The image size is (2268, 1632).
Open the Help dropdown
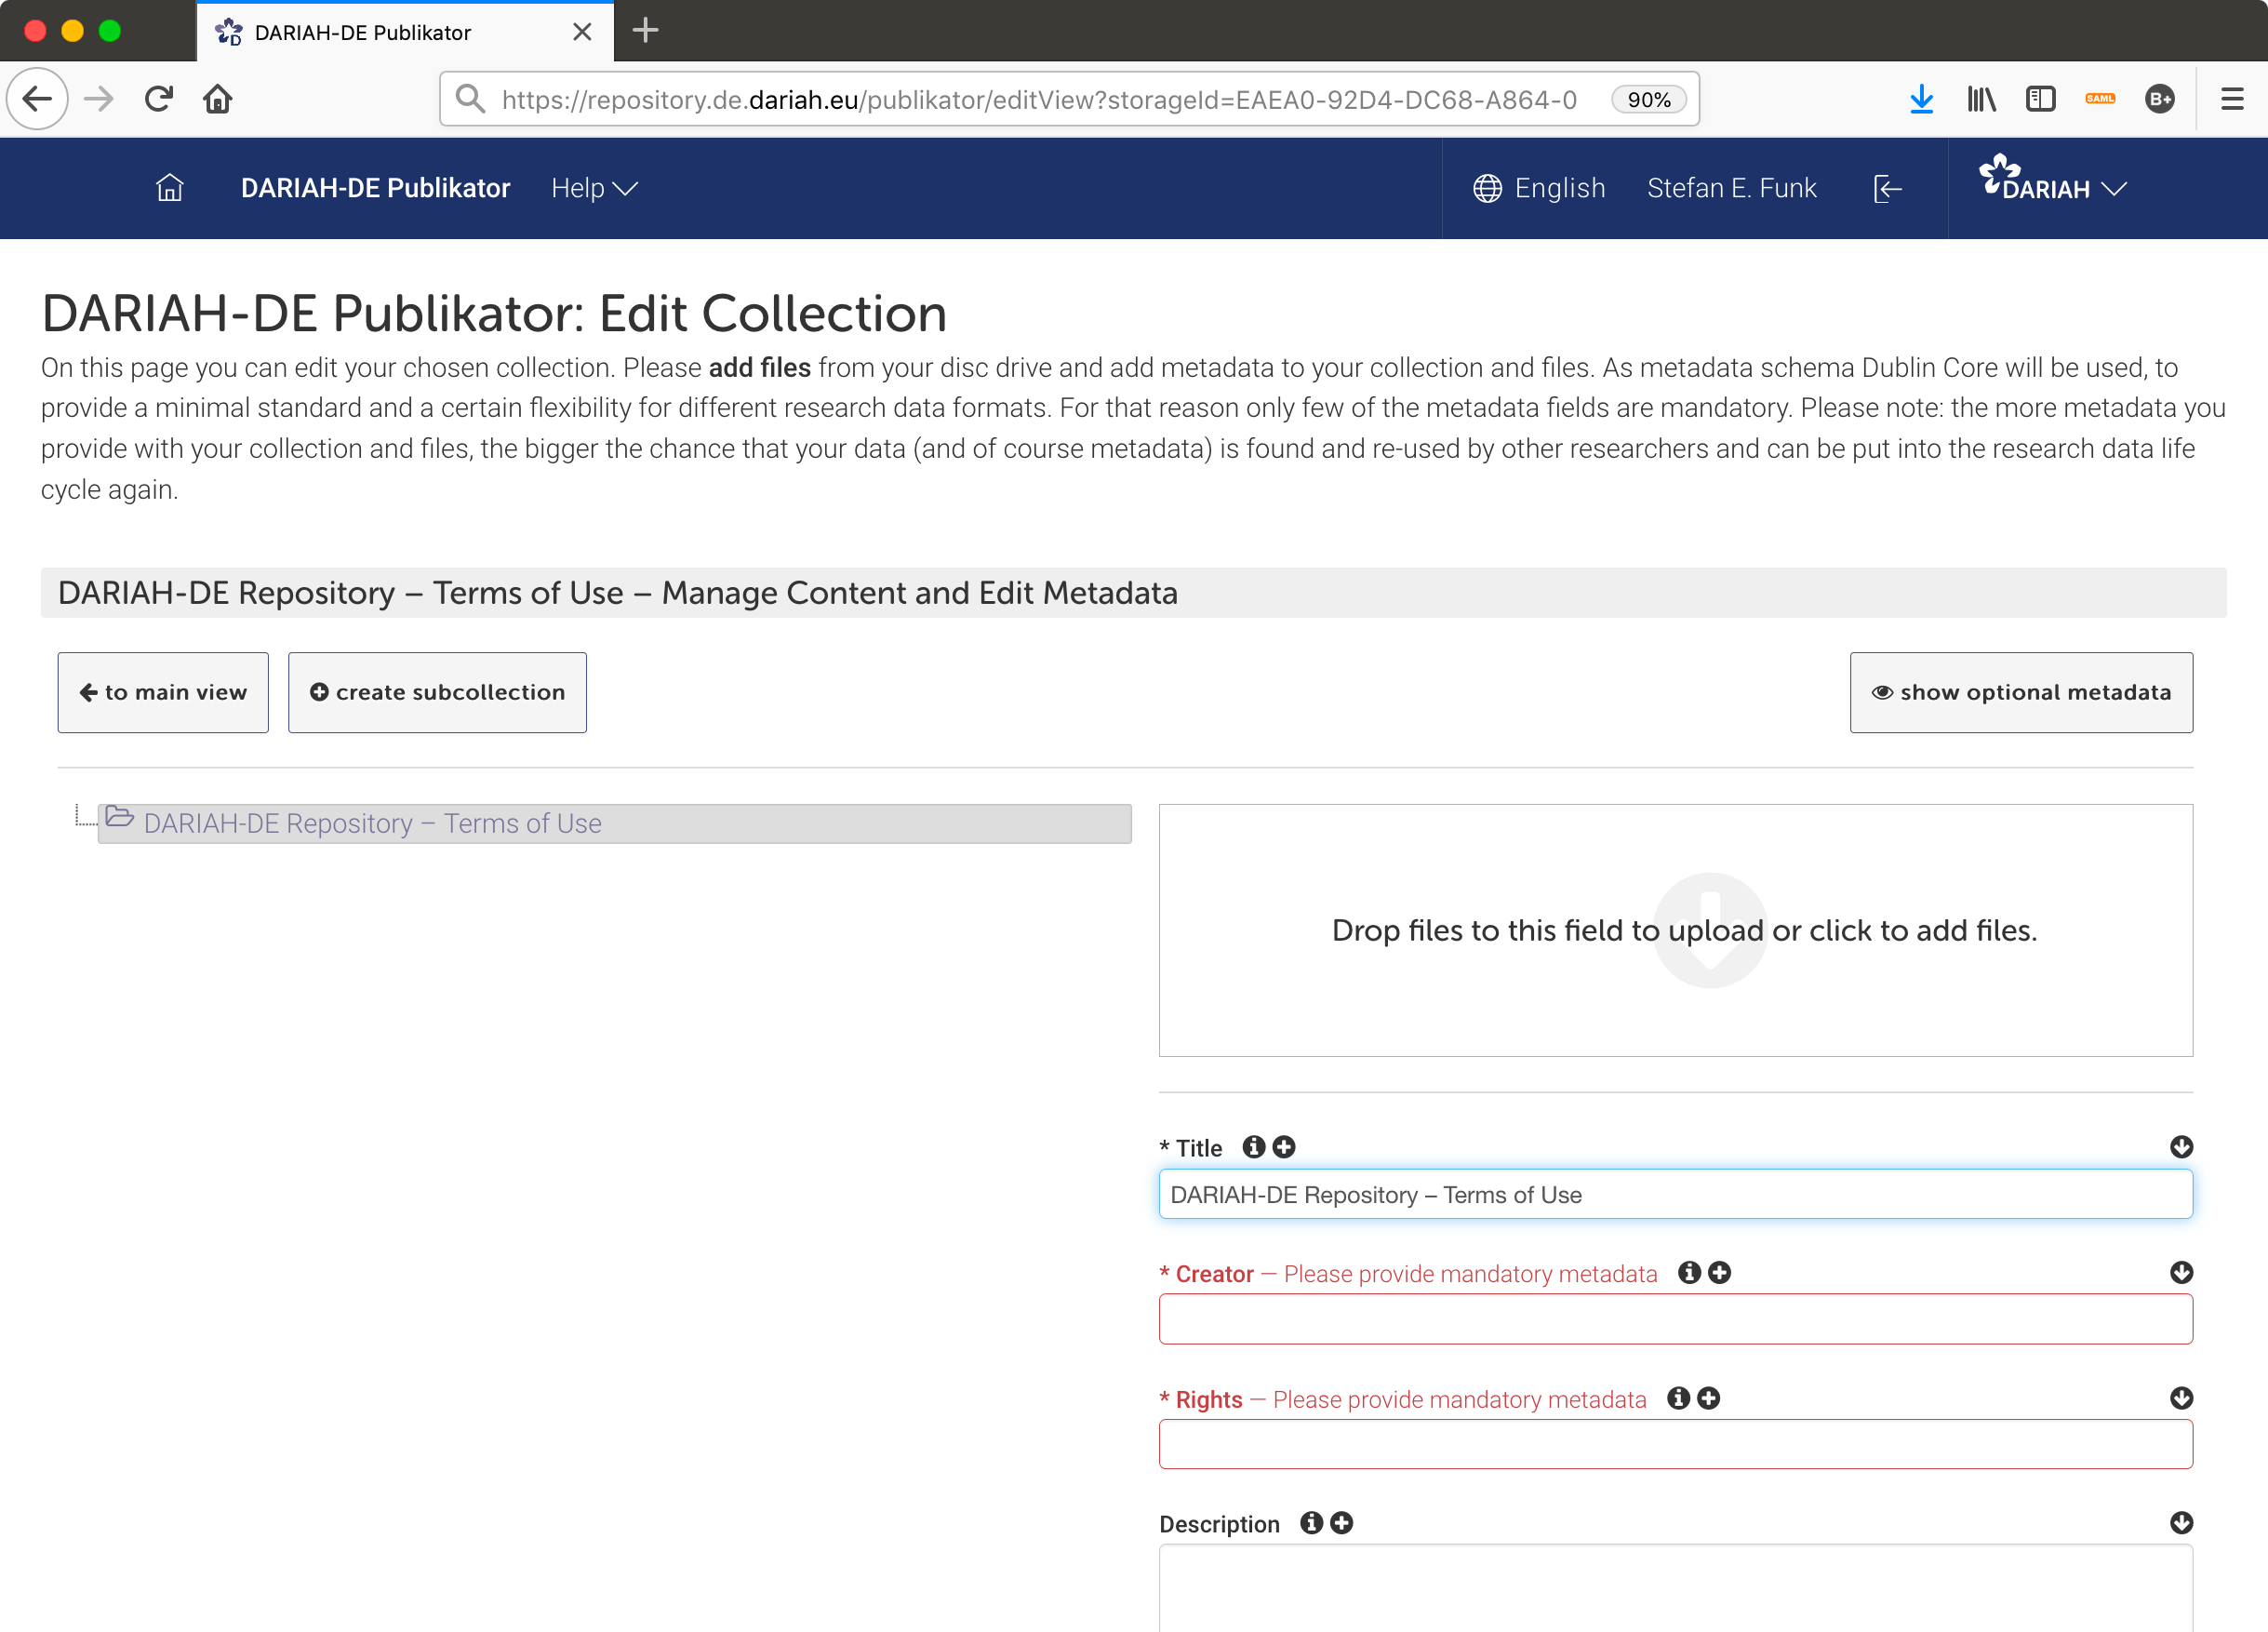point(593,188)
